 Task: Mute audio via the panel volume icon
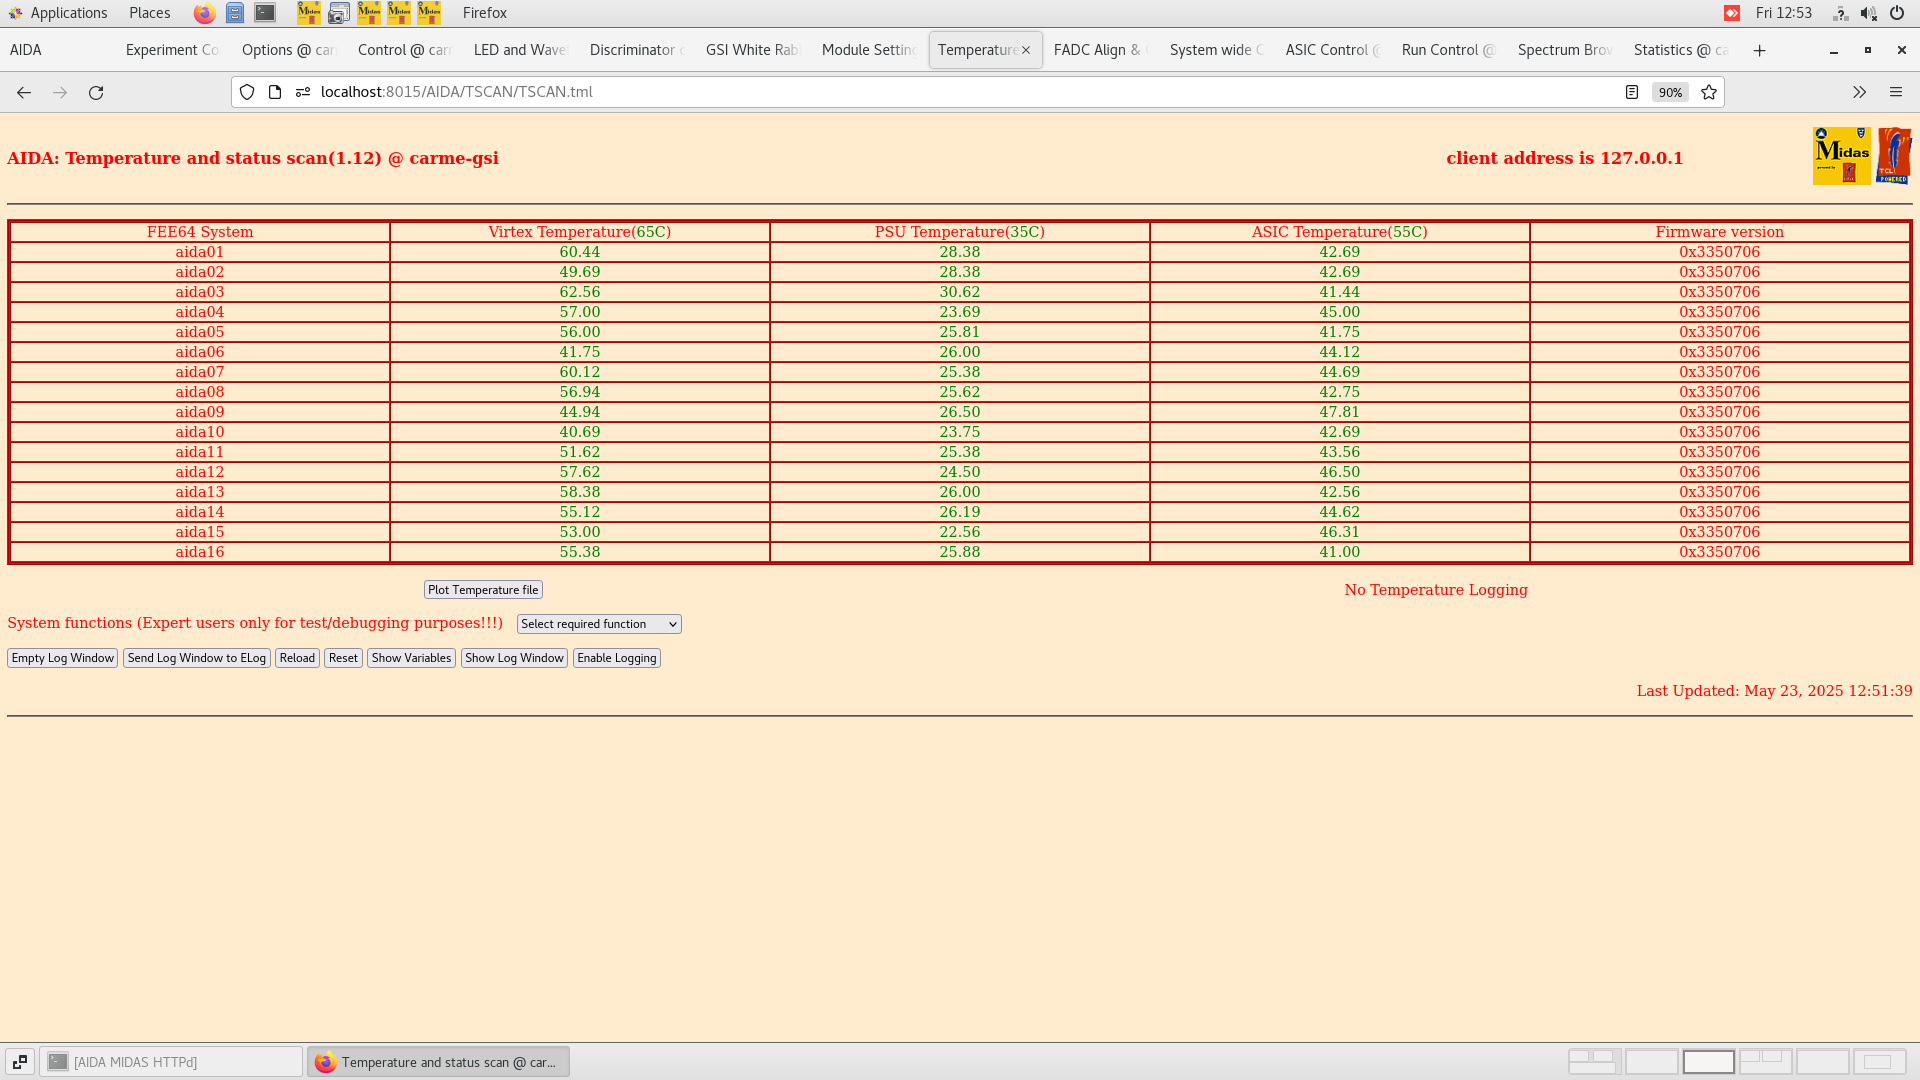pos(1868,13)
